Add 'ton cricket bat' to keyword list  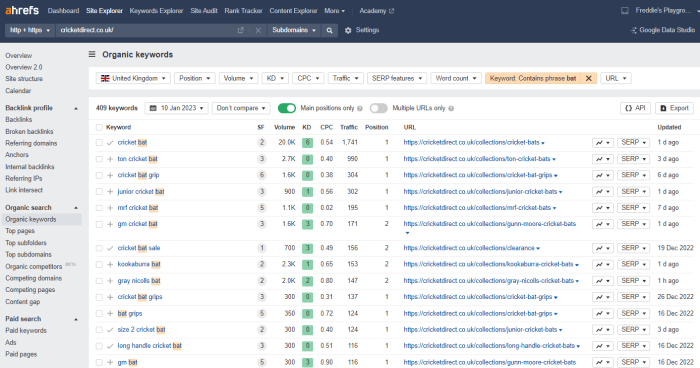(x=110, y=159)
